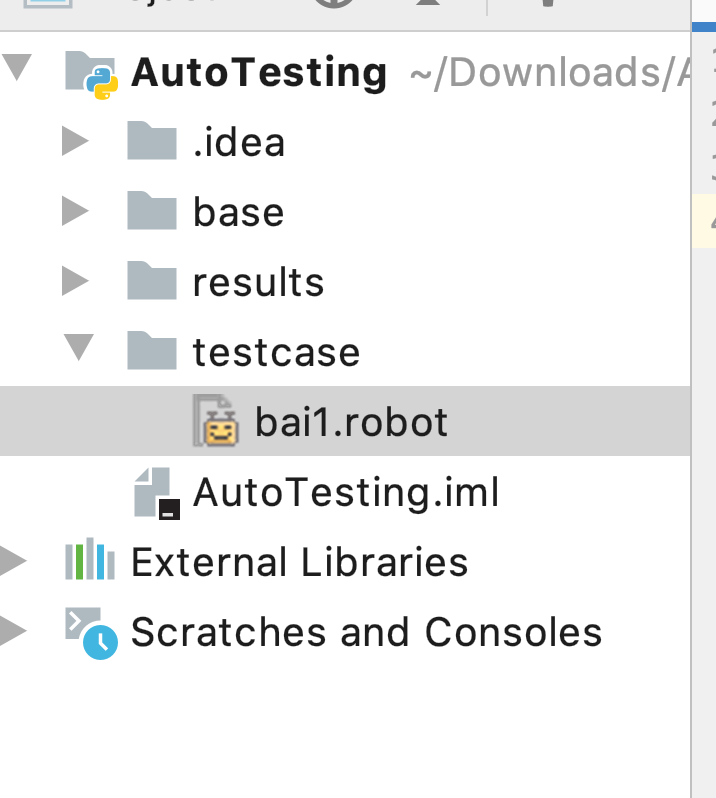The height and width of the screenshot is (798, 716).
Task: Expand the .idea folder arrow
Action: pyautogui.click(x=75, y=142)
